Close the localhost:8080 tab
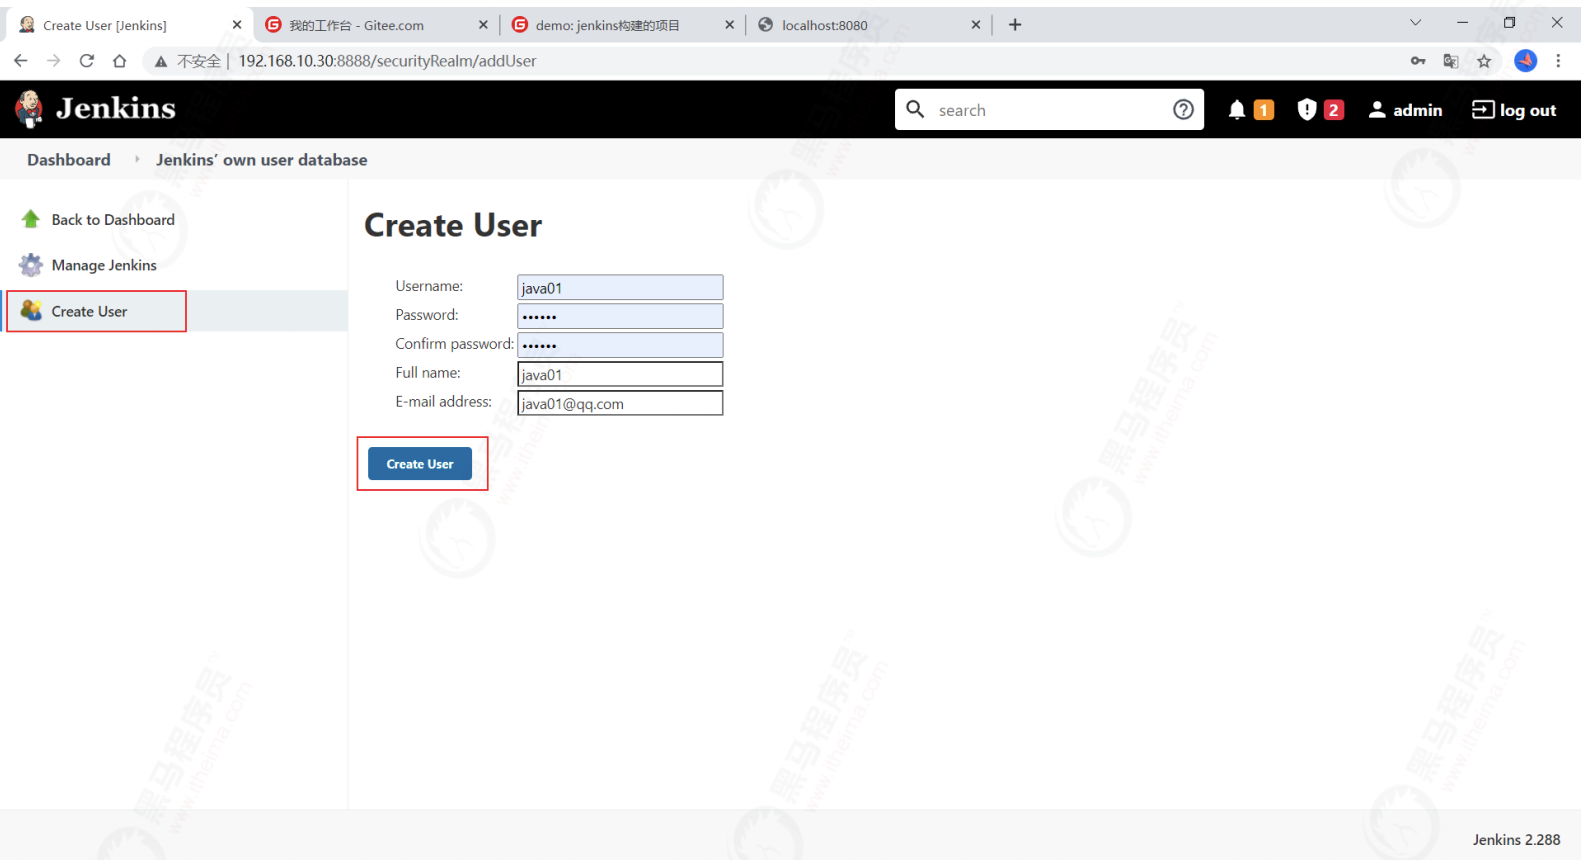Viewport: 1582px width, 860px height. pos(976,25)
